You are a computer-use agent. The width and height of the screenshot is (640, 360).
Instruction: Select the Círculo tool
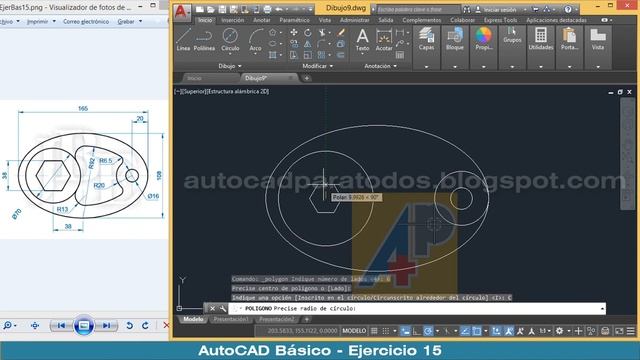click(x=230, y=40)
